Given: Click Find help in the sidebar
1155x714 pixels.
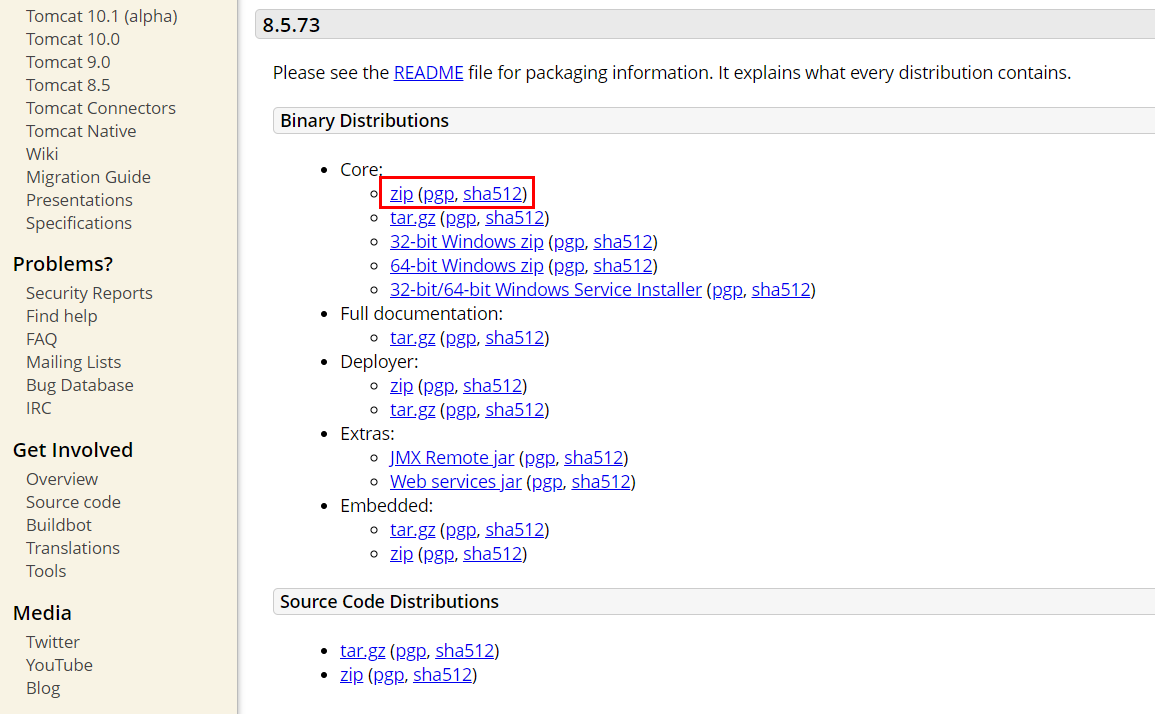Looking at the screenshot, I should (x=62, y=315).
